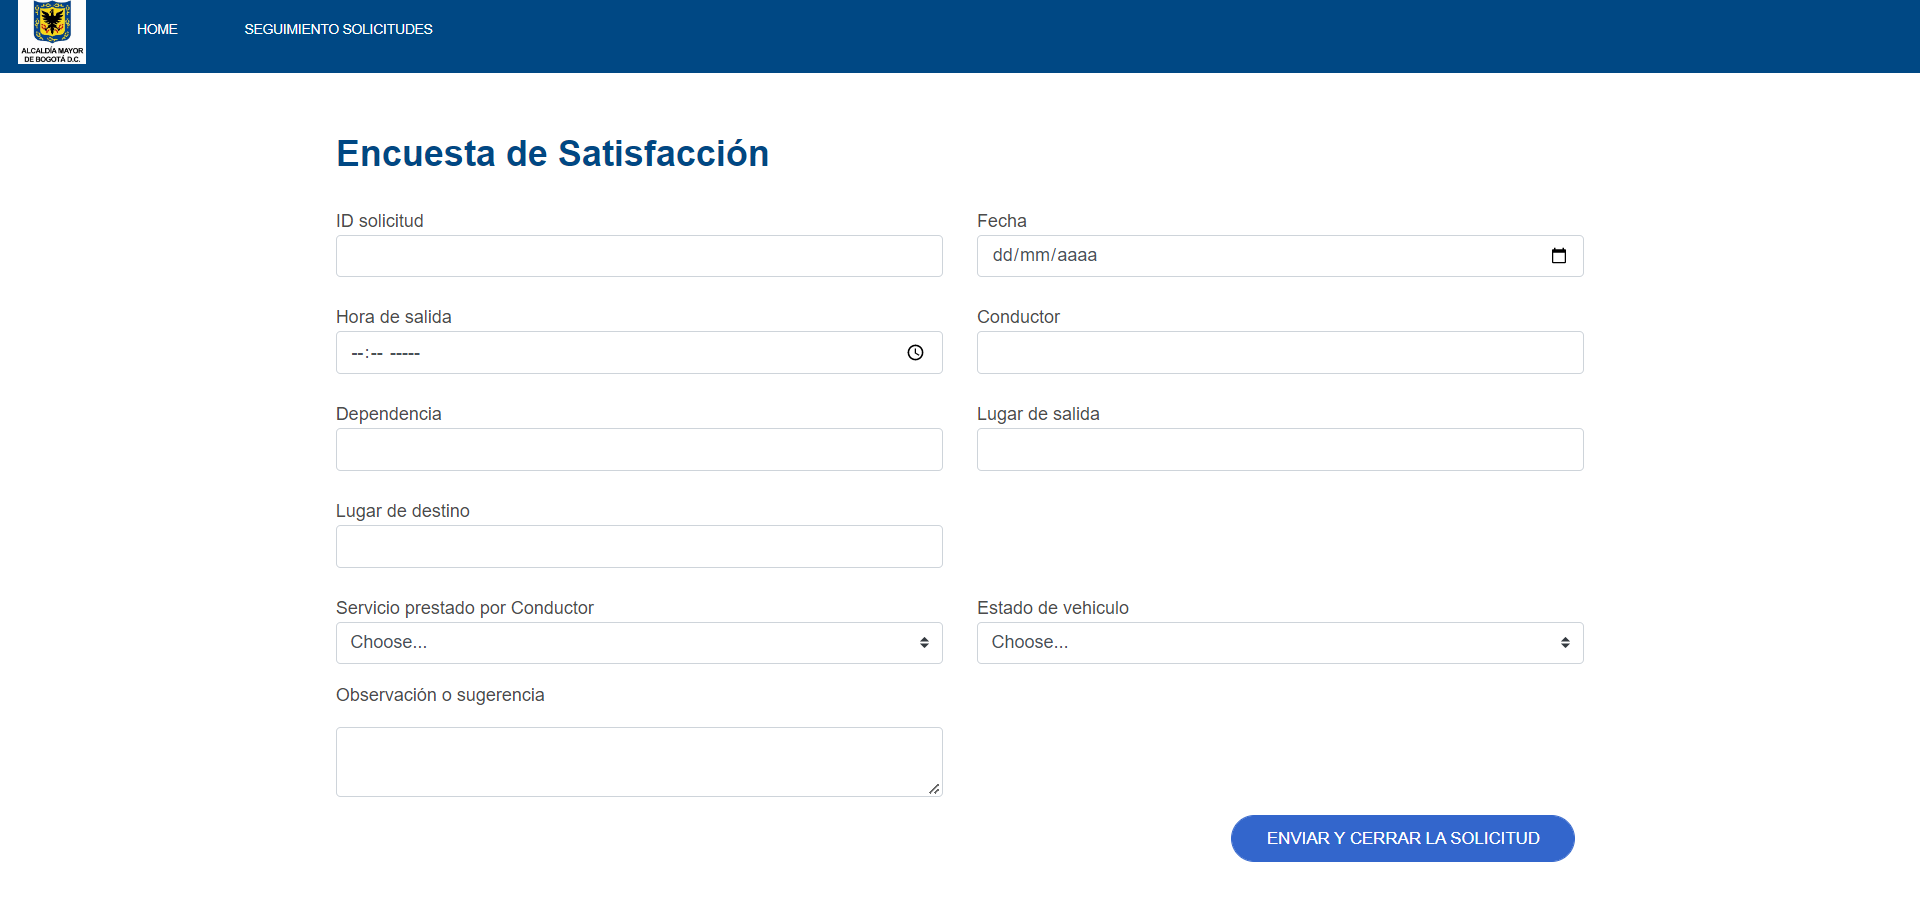Open the clock picker for Hora de salida

click(915, 353)
